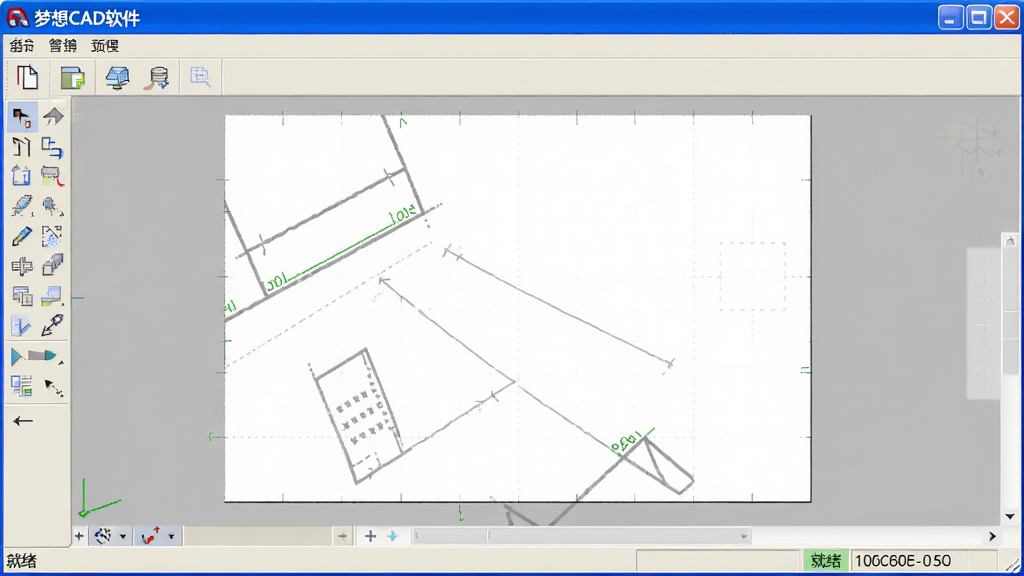This screenshot has width=1024, height=576.
Task: Click the blue box with up-arrow tool
Action: [x=21, y=176]
